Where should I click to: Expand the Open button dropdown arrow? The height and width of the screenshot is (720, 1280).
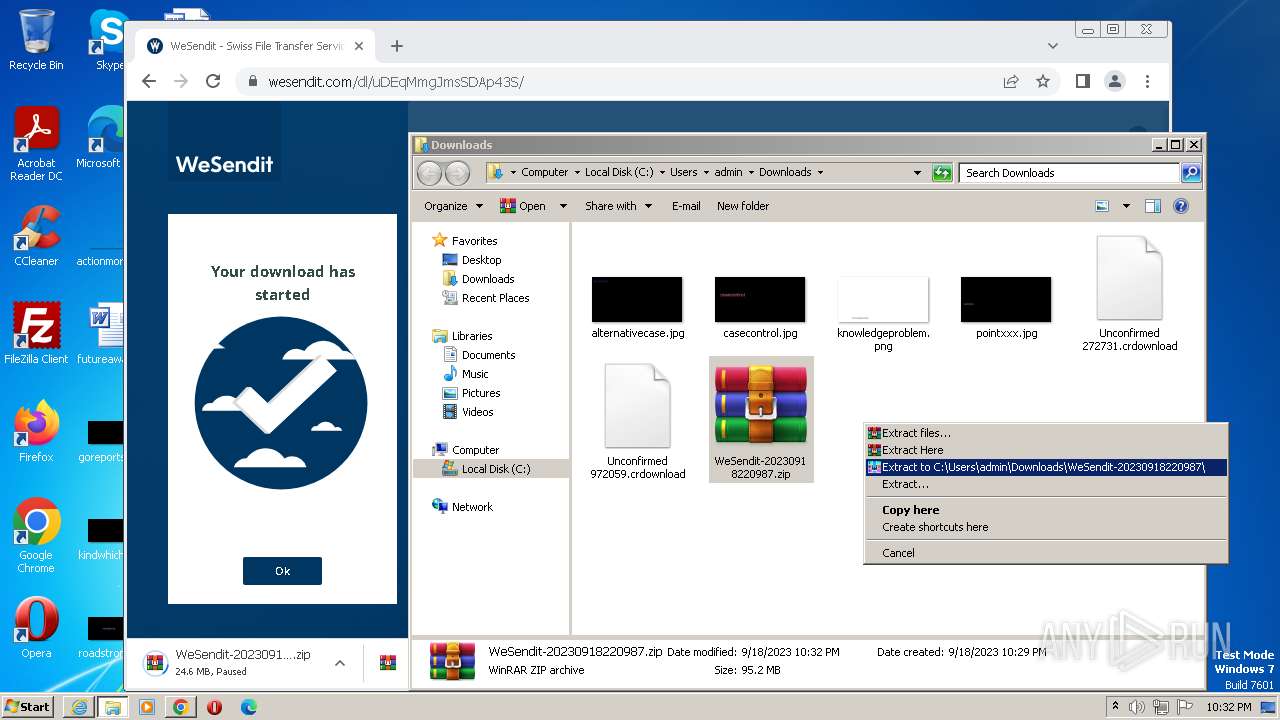click(x=563, y=206)
